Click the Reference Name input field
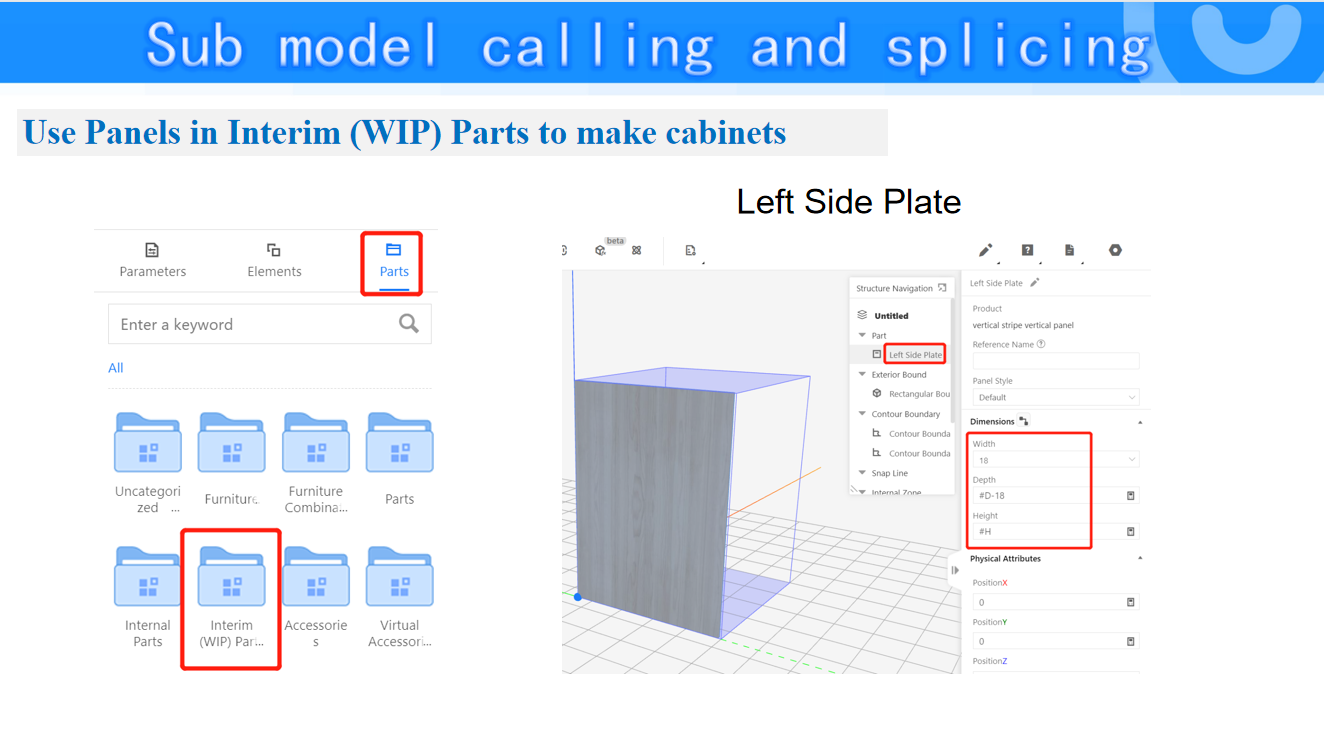The image size is (1324, 742). (1056, 360)
